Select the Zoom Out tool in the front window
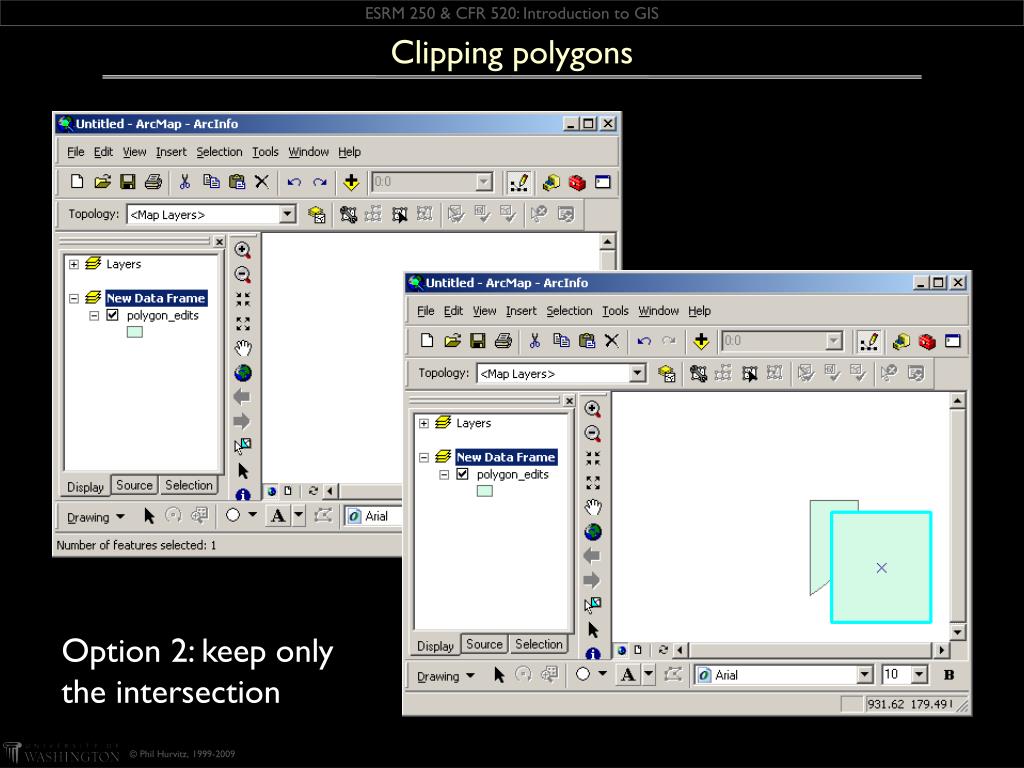The image size is (1024, 768). click(x=592, y=434)
